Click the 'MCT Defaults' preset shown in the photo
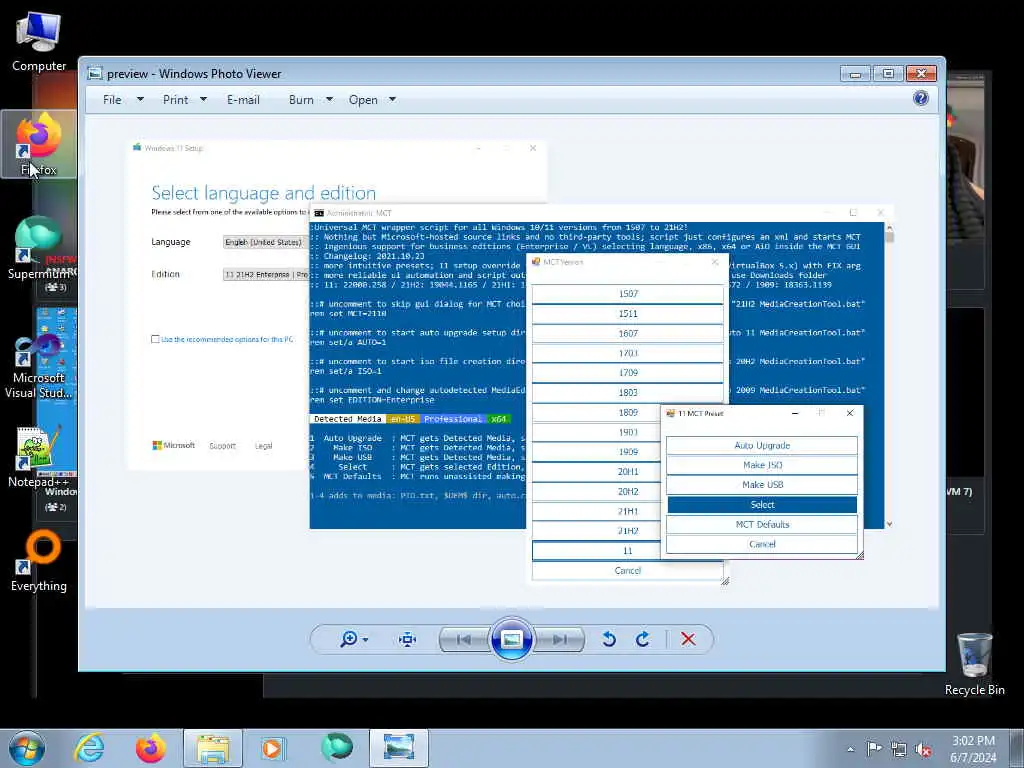This screenshot has width=1024, height=768. pos(762,524)
